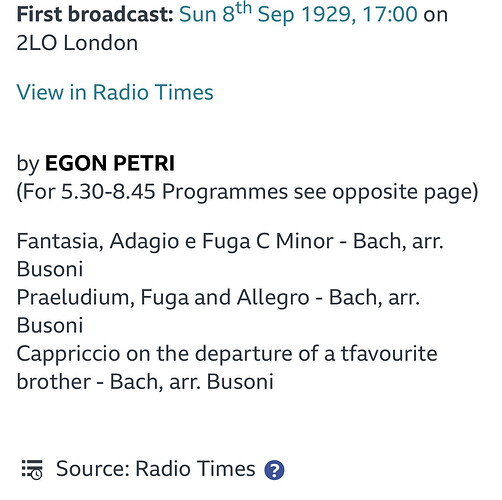Click the word by before EGON PETRI
The height and width of the screenshot is (500, 502).
click(28, 164)
